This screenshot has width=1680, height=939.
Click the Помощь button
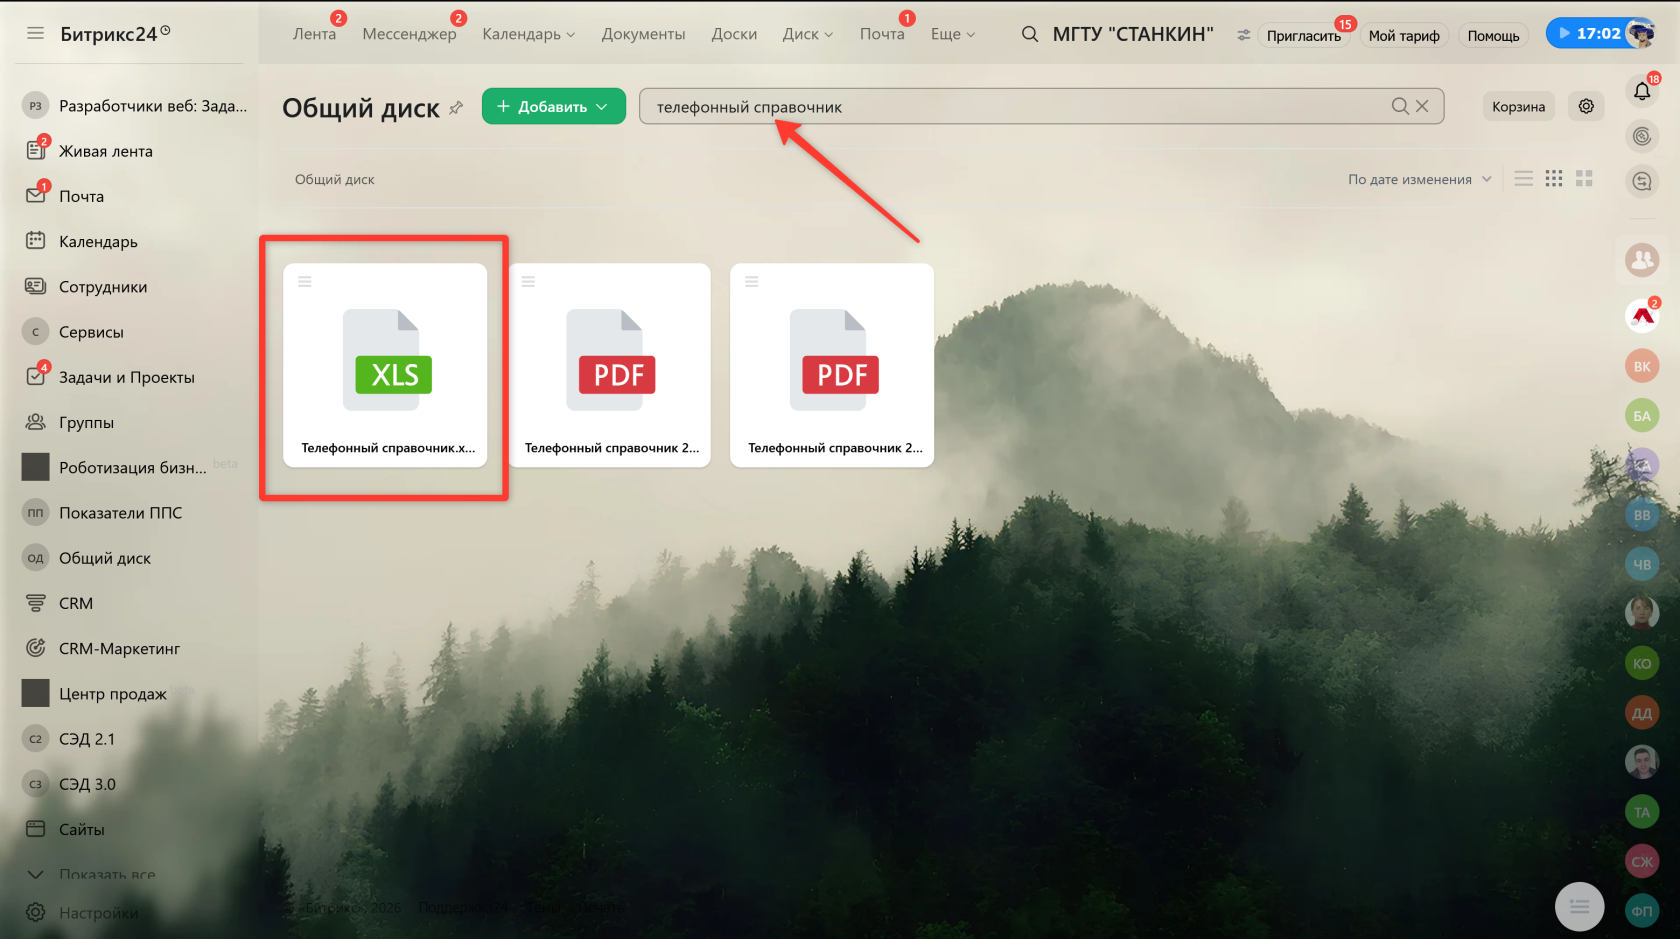[1493, 35]
